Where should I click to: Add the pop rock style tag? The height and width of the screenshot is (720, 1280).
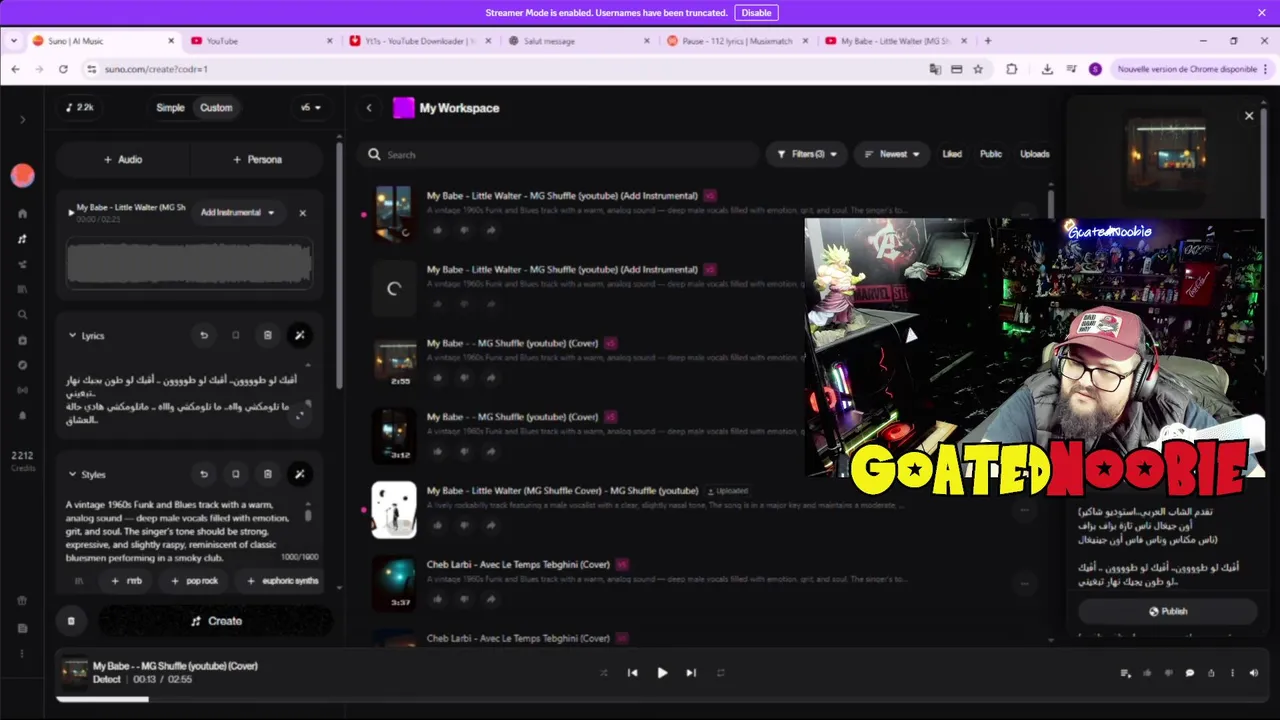(x=195, y=581)
